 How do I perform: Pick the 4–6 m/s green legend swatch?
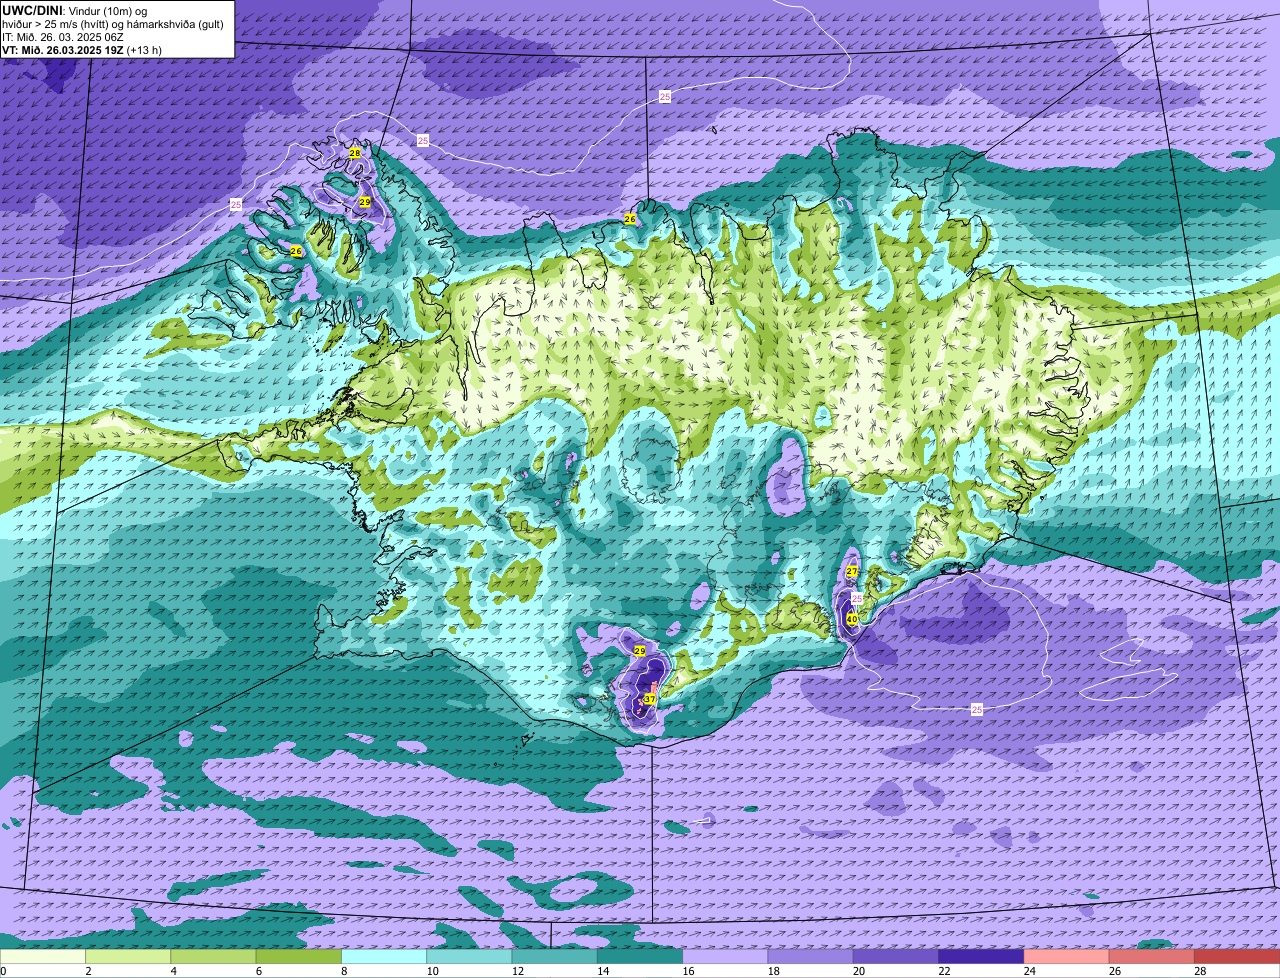click(213, 956)
